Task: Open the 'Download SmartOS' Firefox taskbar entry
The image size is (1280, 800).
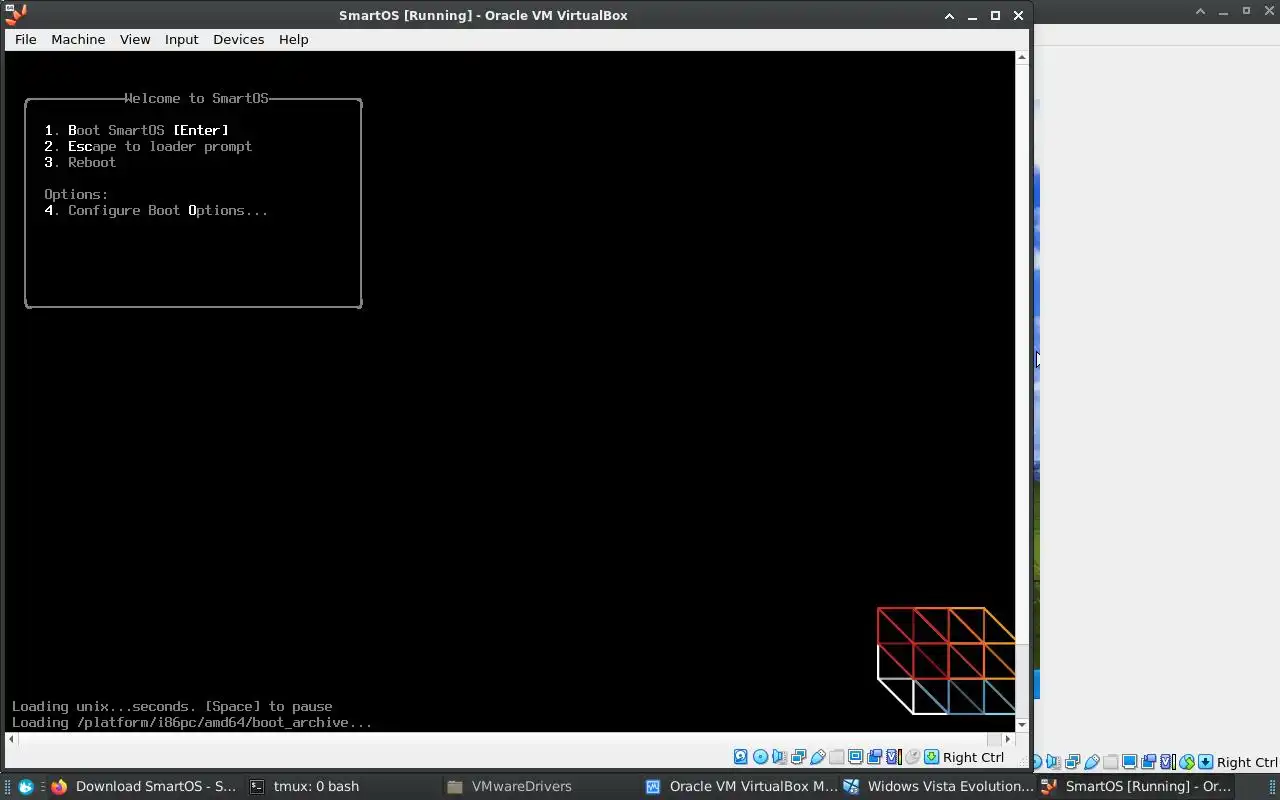Action: [143, 786]
